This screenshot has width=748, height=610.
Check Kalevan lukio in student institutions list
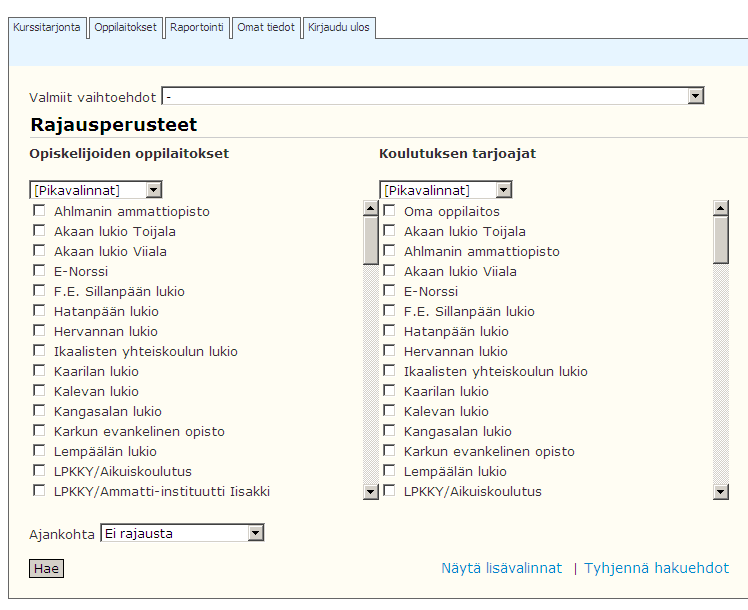pos(39,391)
